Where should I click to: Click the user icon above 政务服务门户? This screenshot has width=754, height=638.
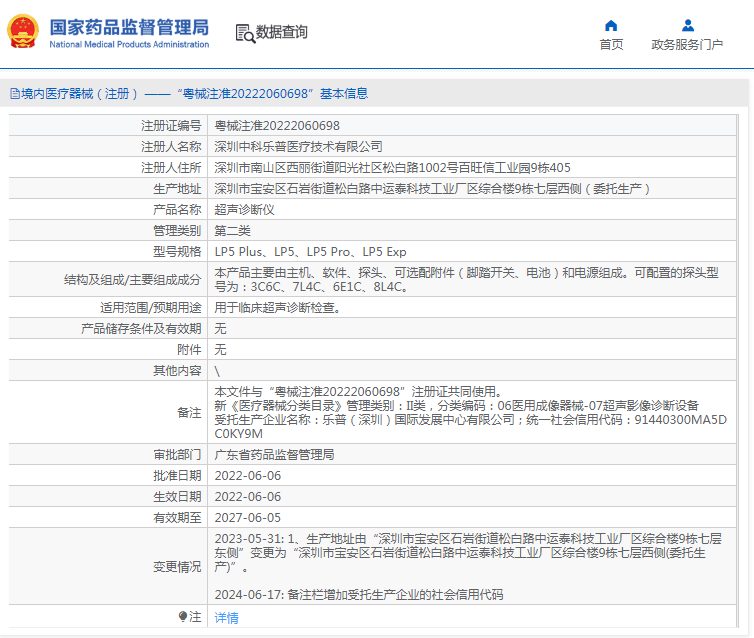688,25
